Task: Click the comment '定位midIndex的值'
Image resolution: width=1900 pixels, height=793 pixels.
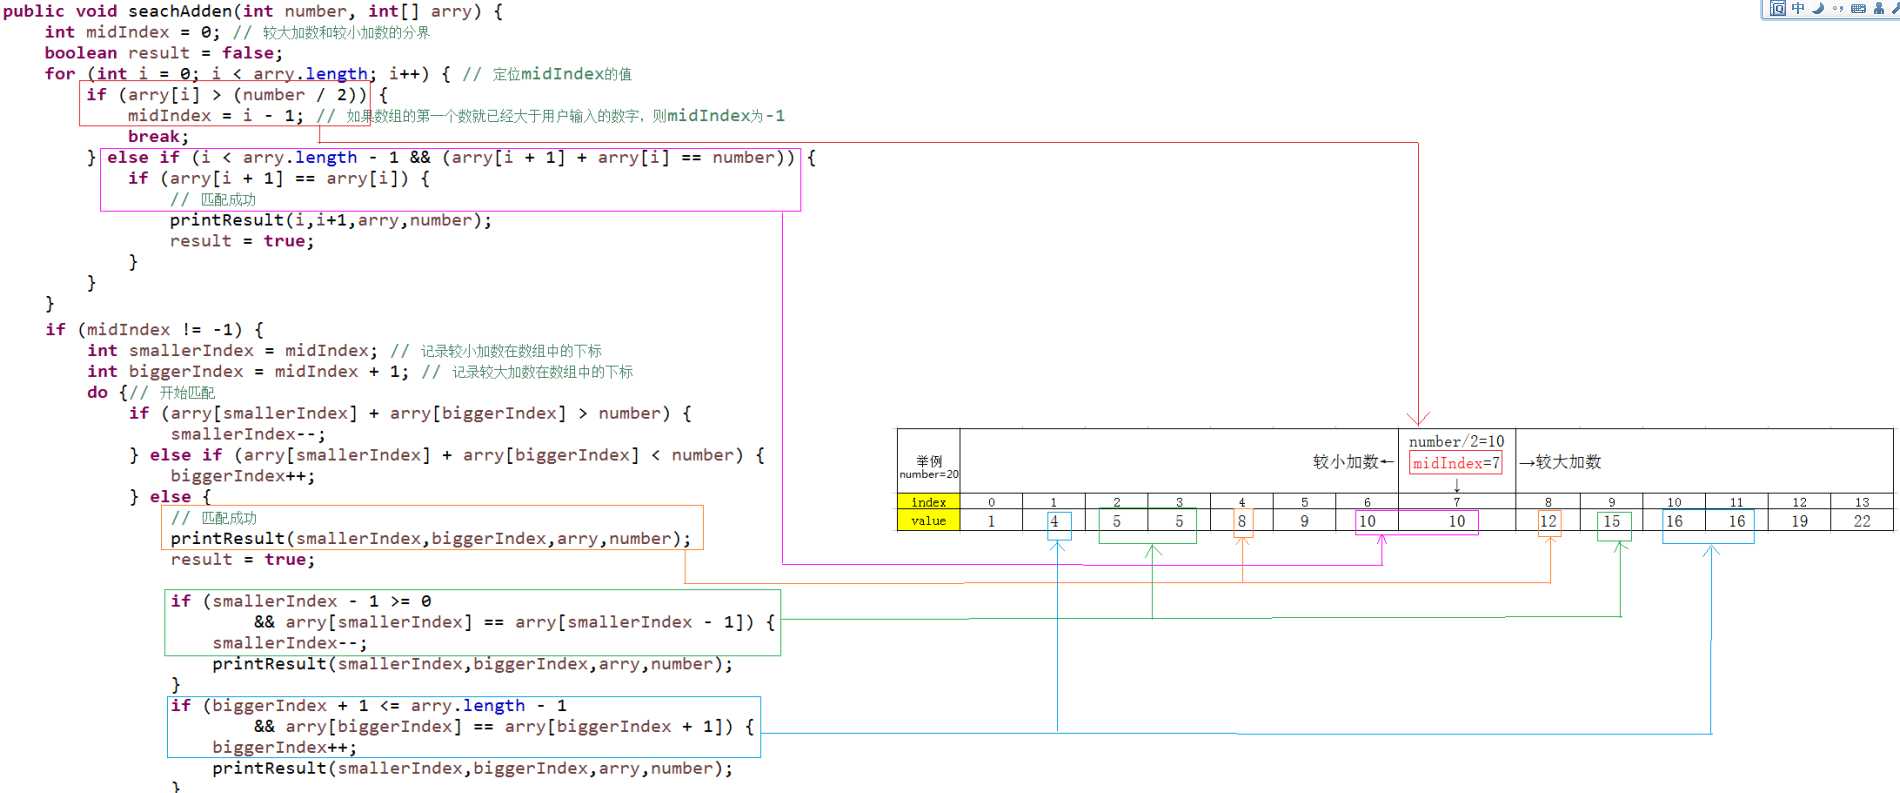Action: click(562, 74)
